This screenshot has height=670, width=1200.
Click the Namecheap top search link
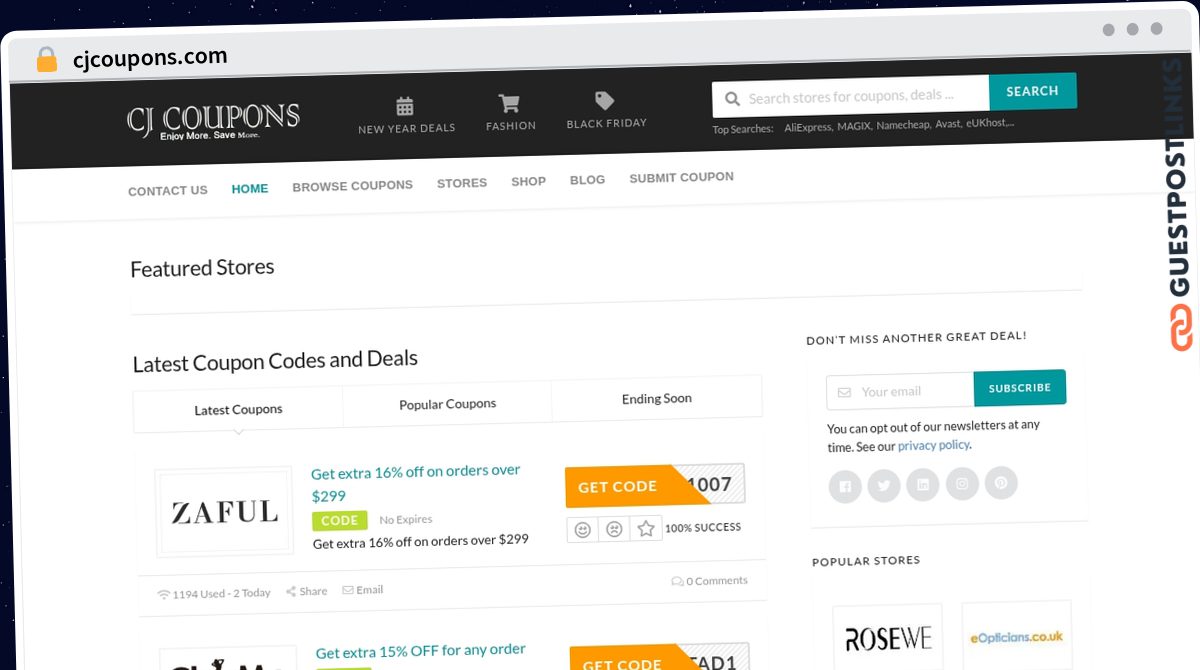903,125
